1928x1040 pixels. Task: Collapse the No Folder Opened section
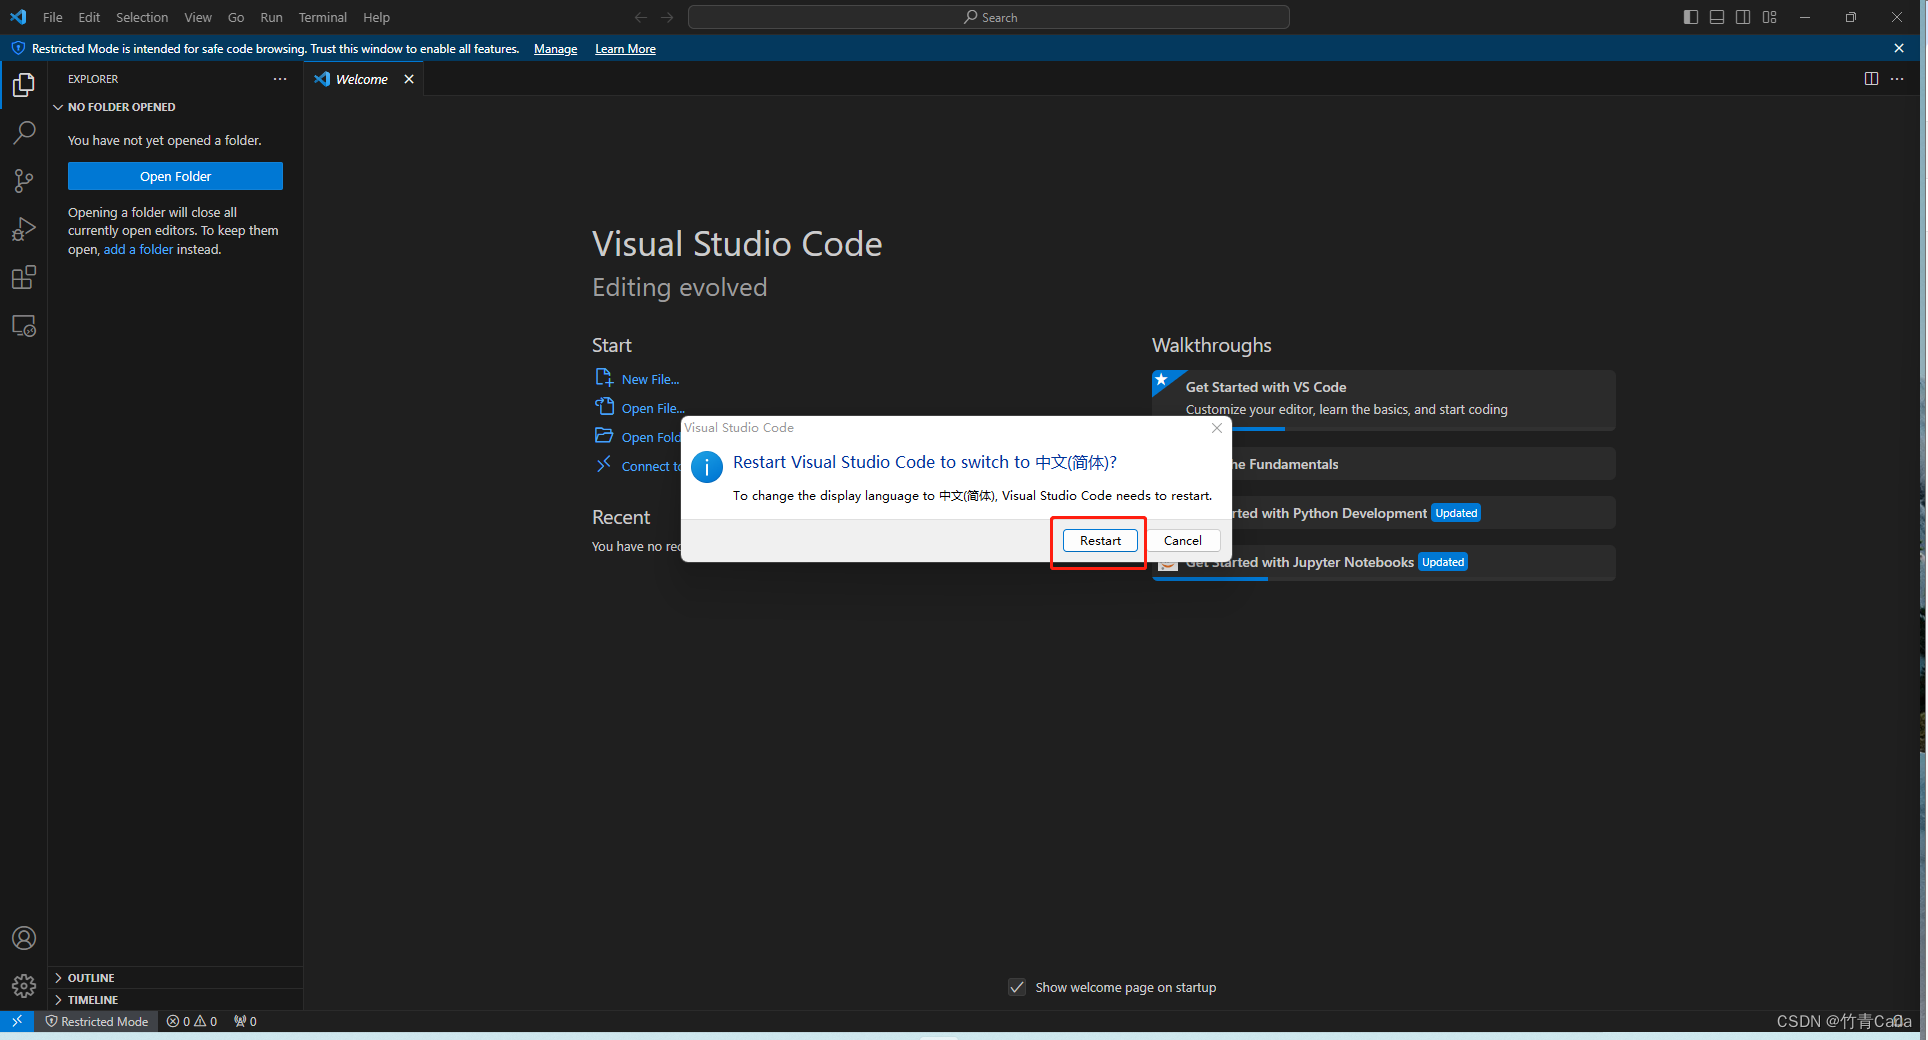(x=175, y=107)
